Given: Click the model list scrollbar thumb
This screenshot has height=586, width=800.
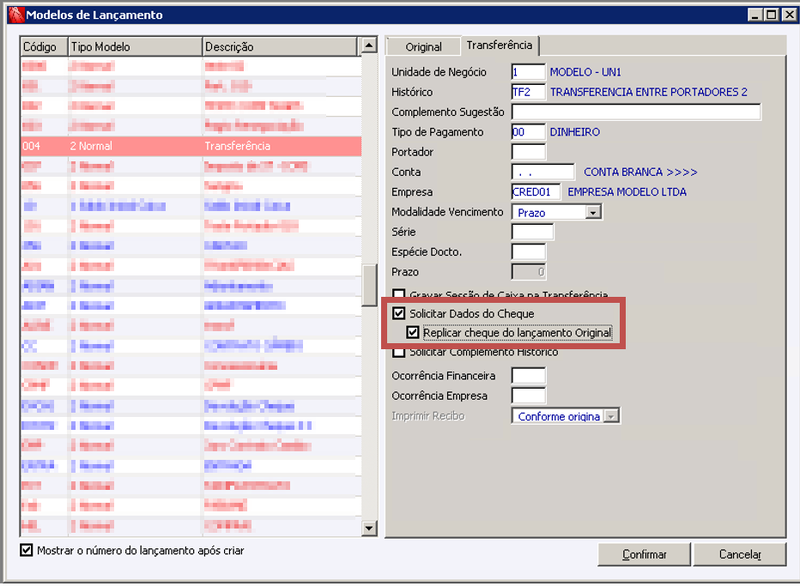Looking at the screenshot, I should click(369, 285).
